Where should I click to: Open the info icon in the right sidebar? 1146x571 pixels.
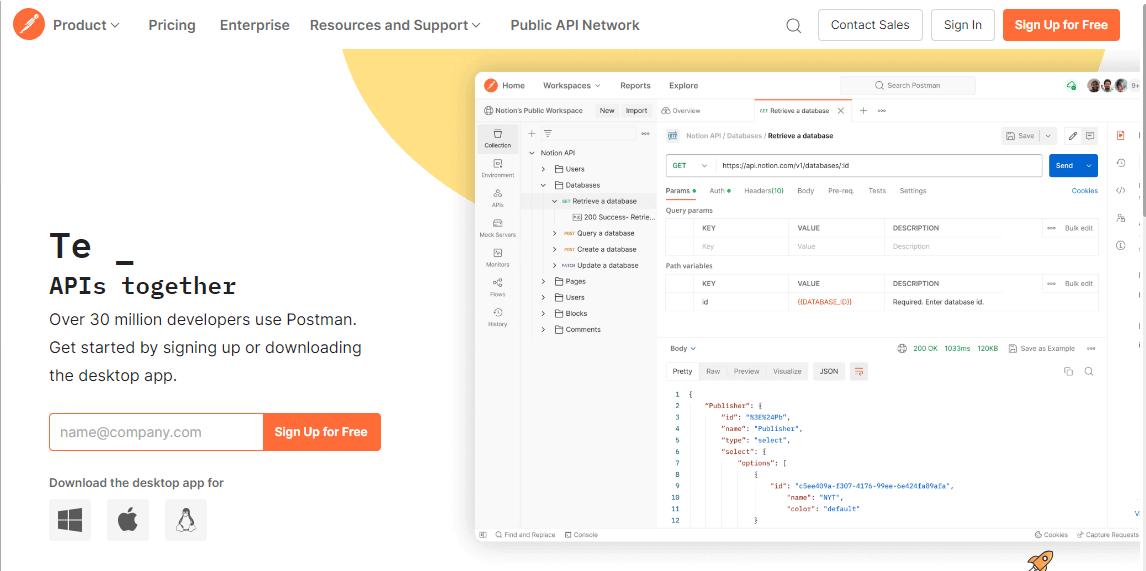[1120, 246]
